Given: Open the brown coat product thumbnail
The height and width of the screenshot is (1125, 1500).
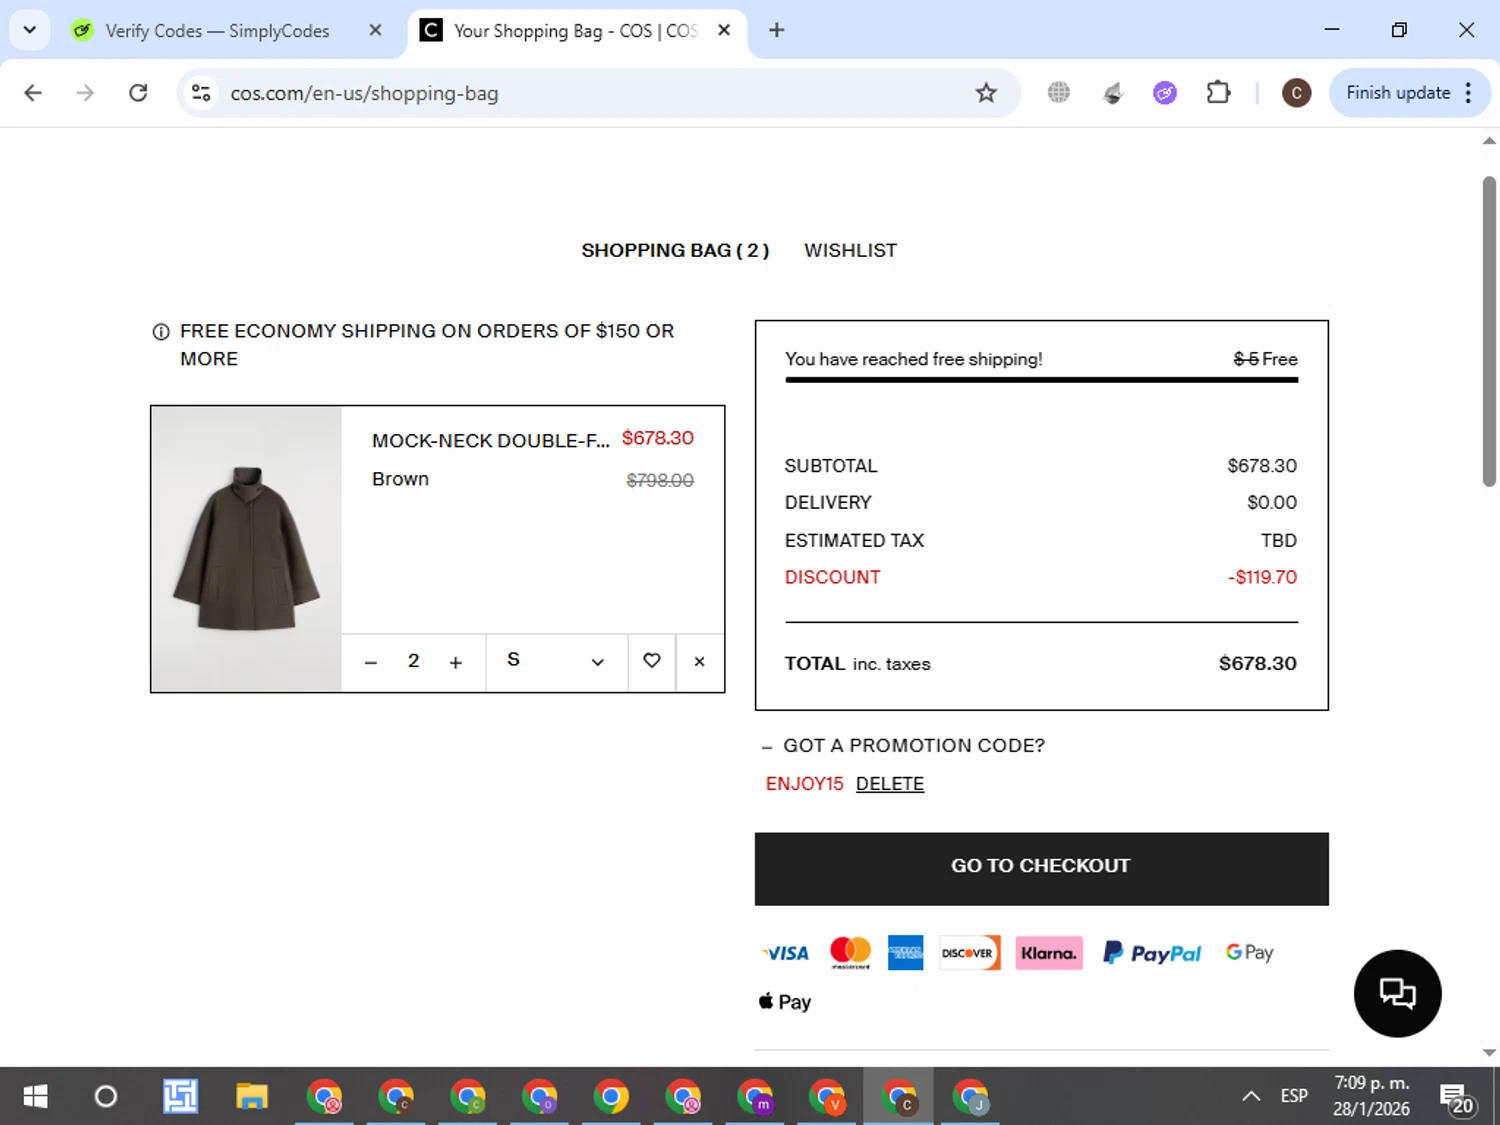Looking at the screenshot, I should [x=247, y=549].
